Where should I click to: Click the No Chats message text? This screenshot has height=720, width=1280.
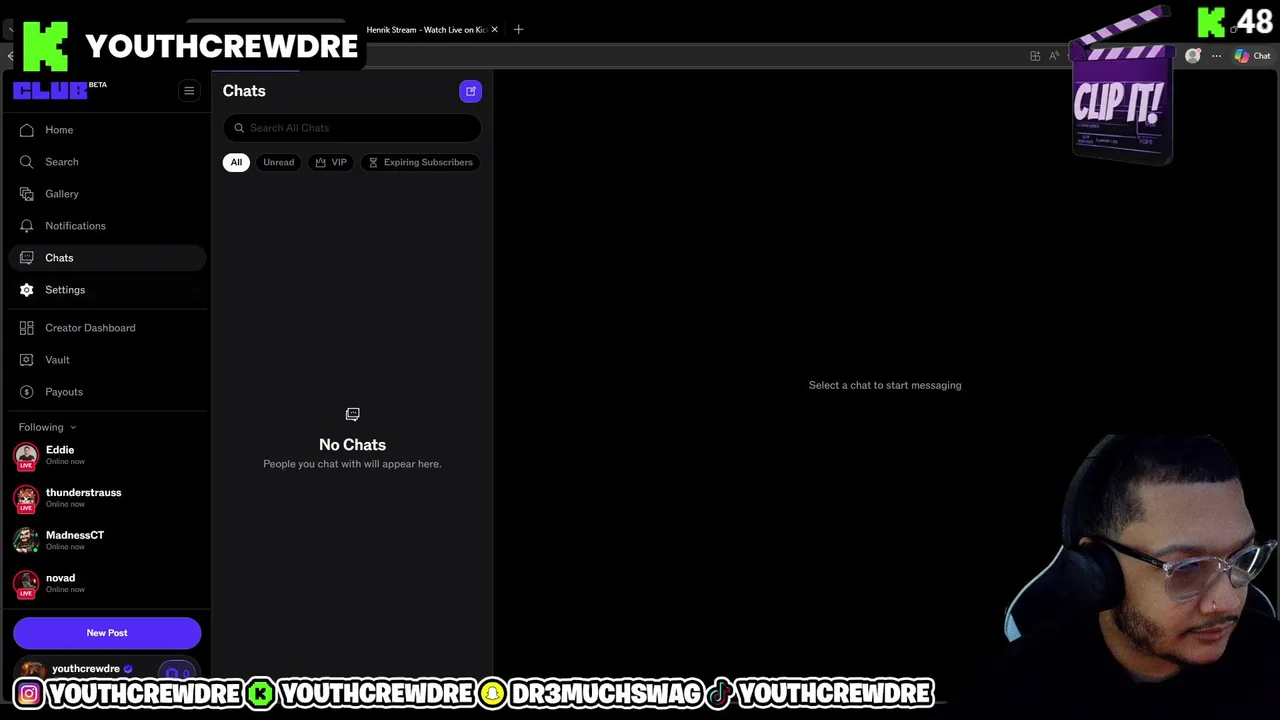click(352, 445)
